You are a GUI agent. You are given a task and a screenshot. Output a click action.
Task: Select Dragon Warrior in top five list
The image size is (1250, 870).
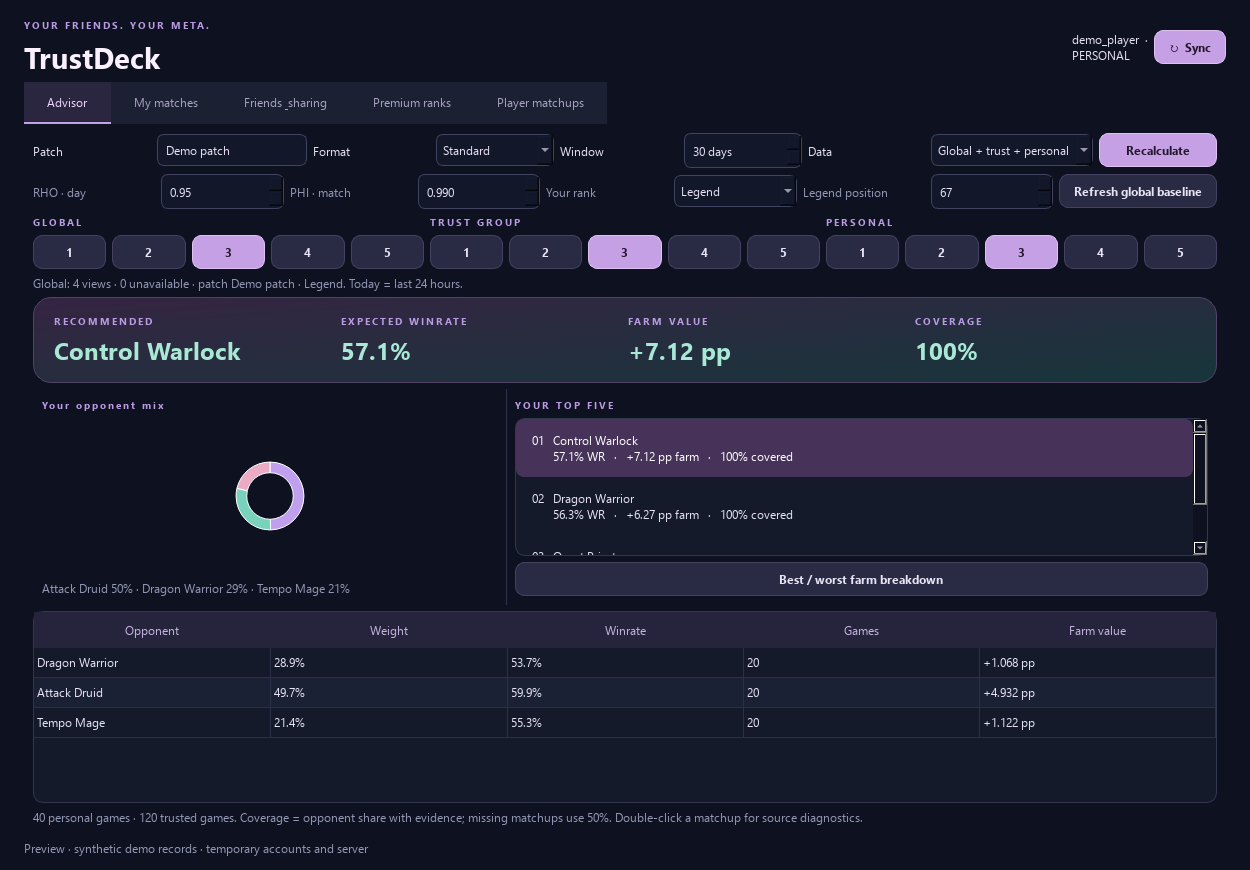click(x=854, y=506)
